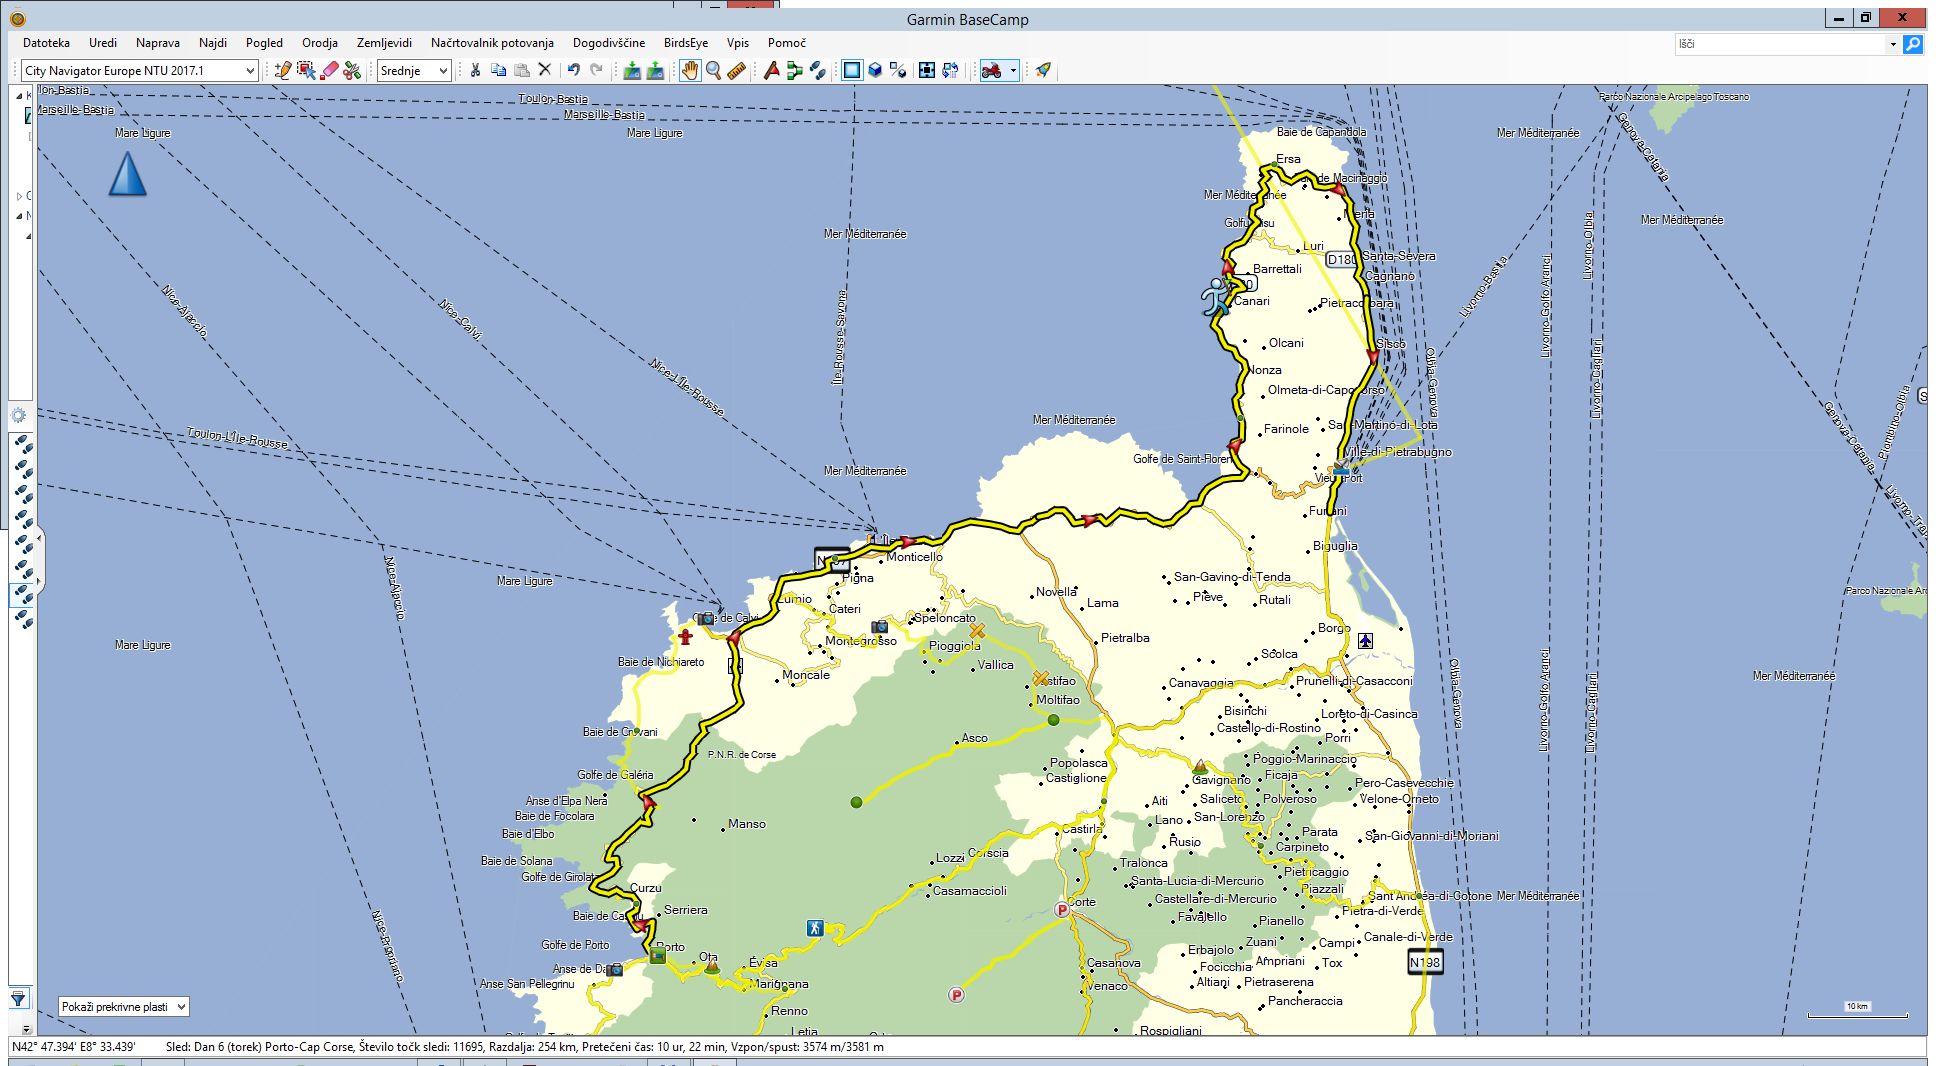Viewport: 1936px width, 1066px height.
Task: Open the Naprava menu
Action: 158,43
